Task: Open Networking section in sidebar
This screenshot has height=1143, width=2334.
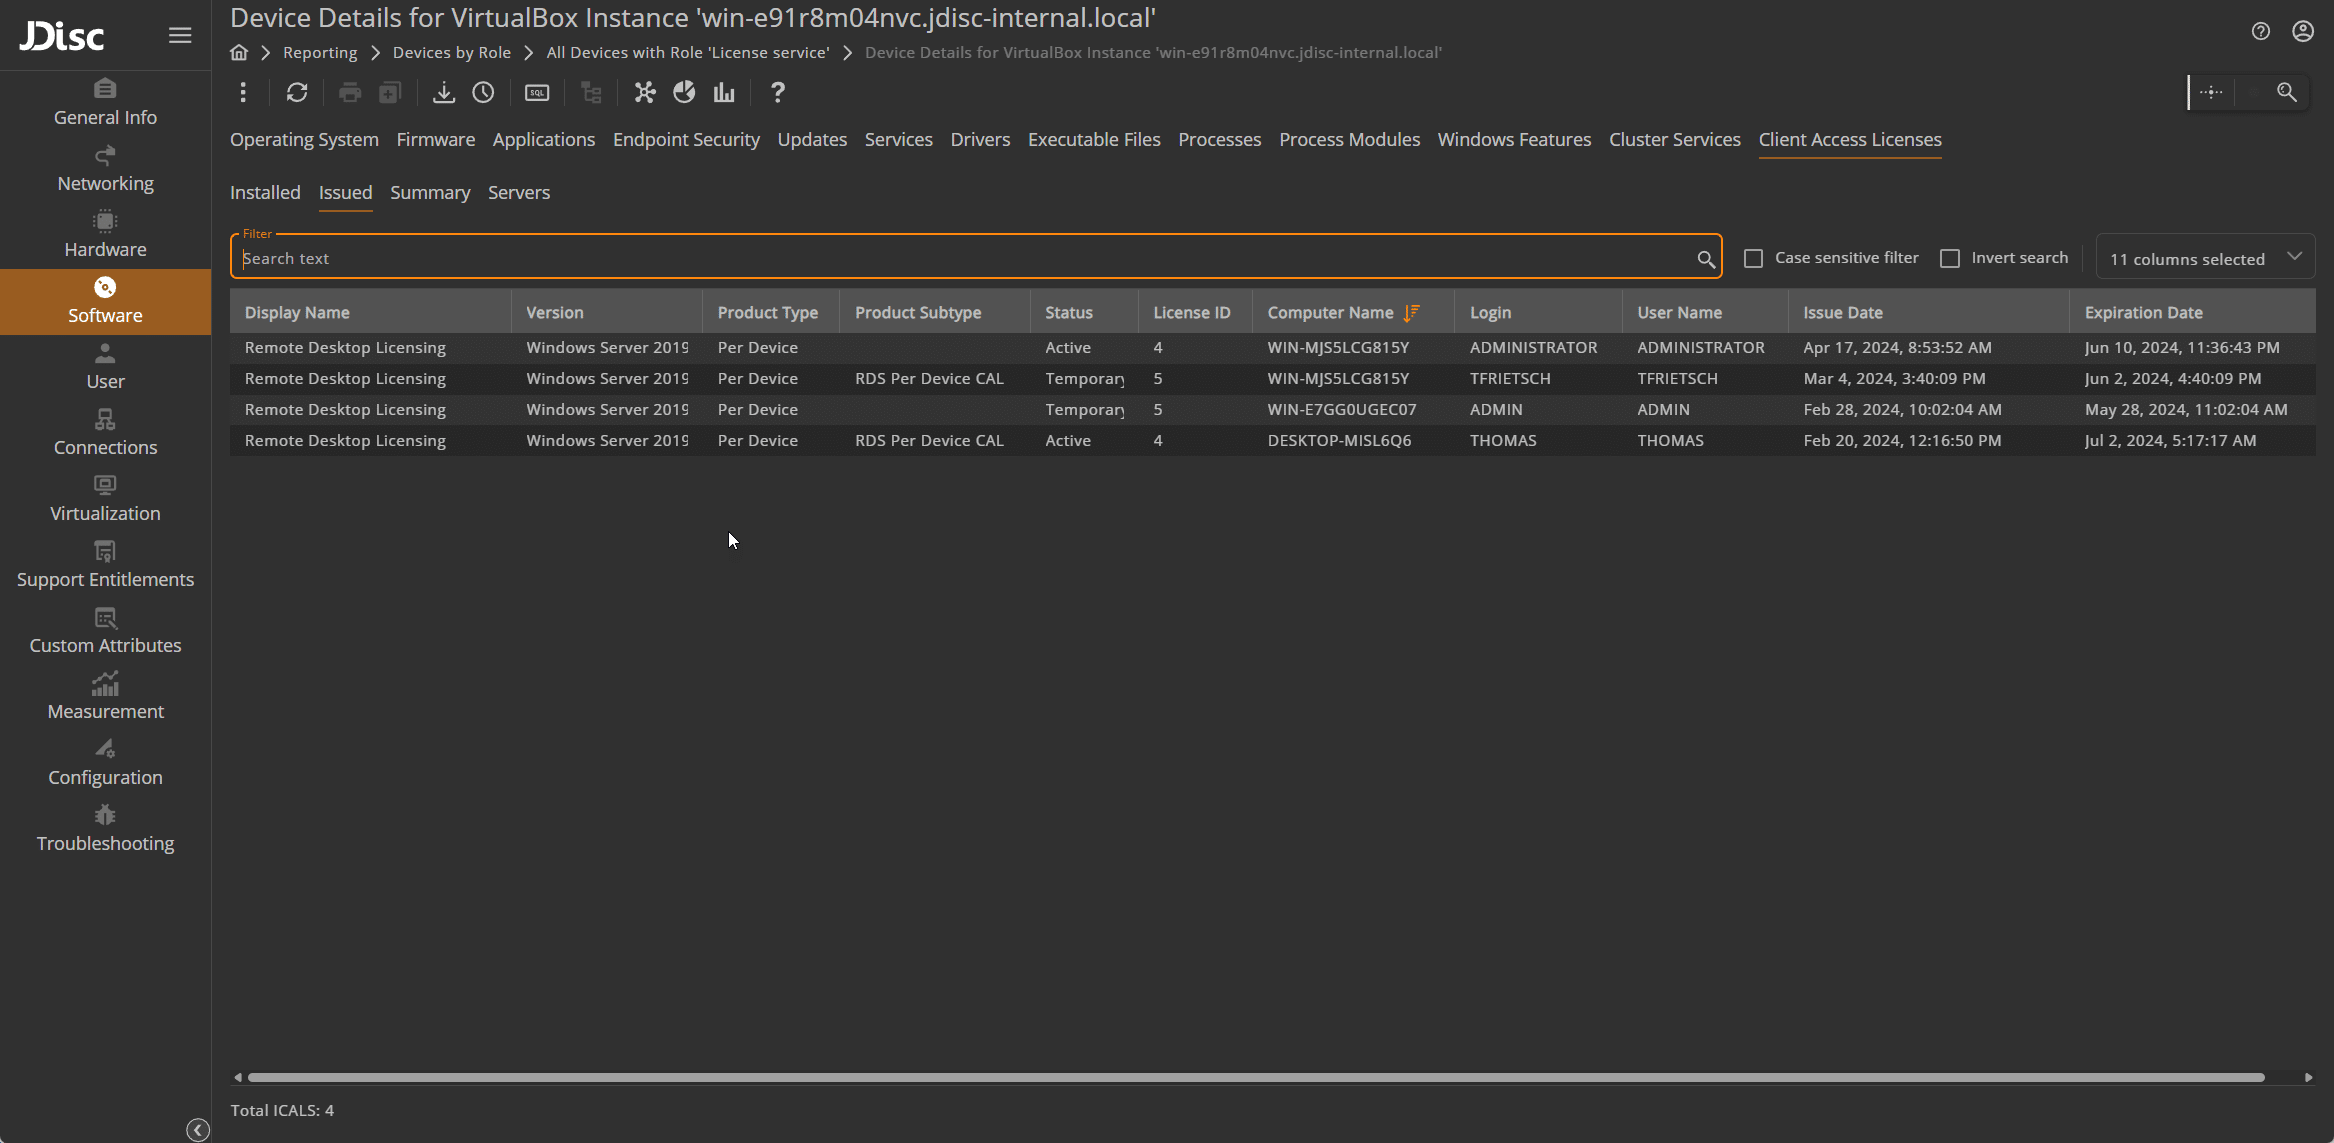Action: click(105, 169)
